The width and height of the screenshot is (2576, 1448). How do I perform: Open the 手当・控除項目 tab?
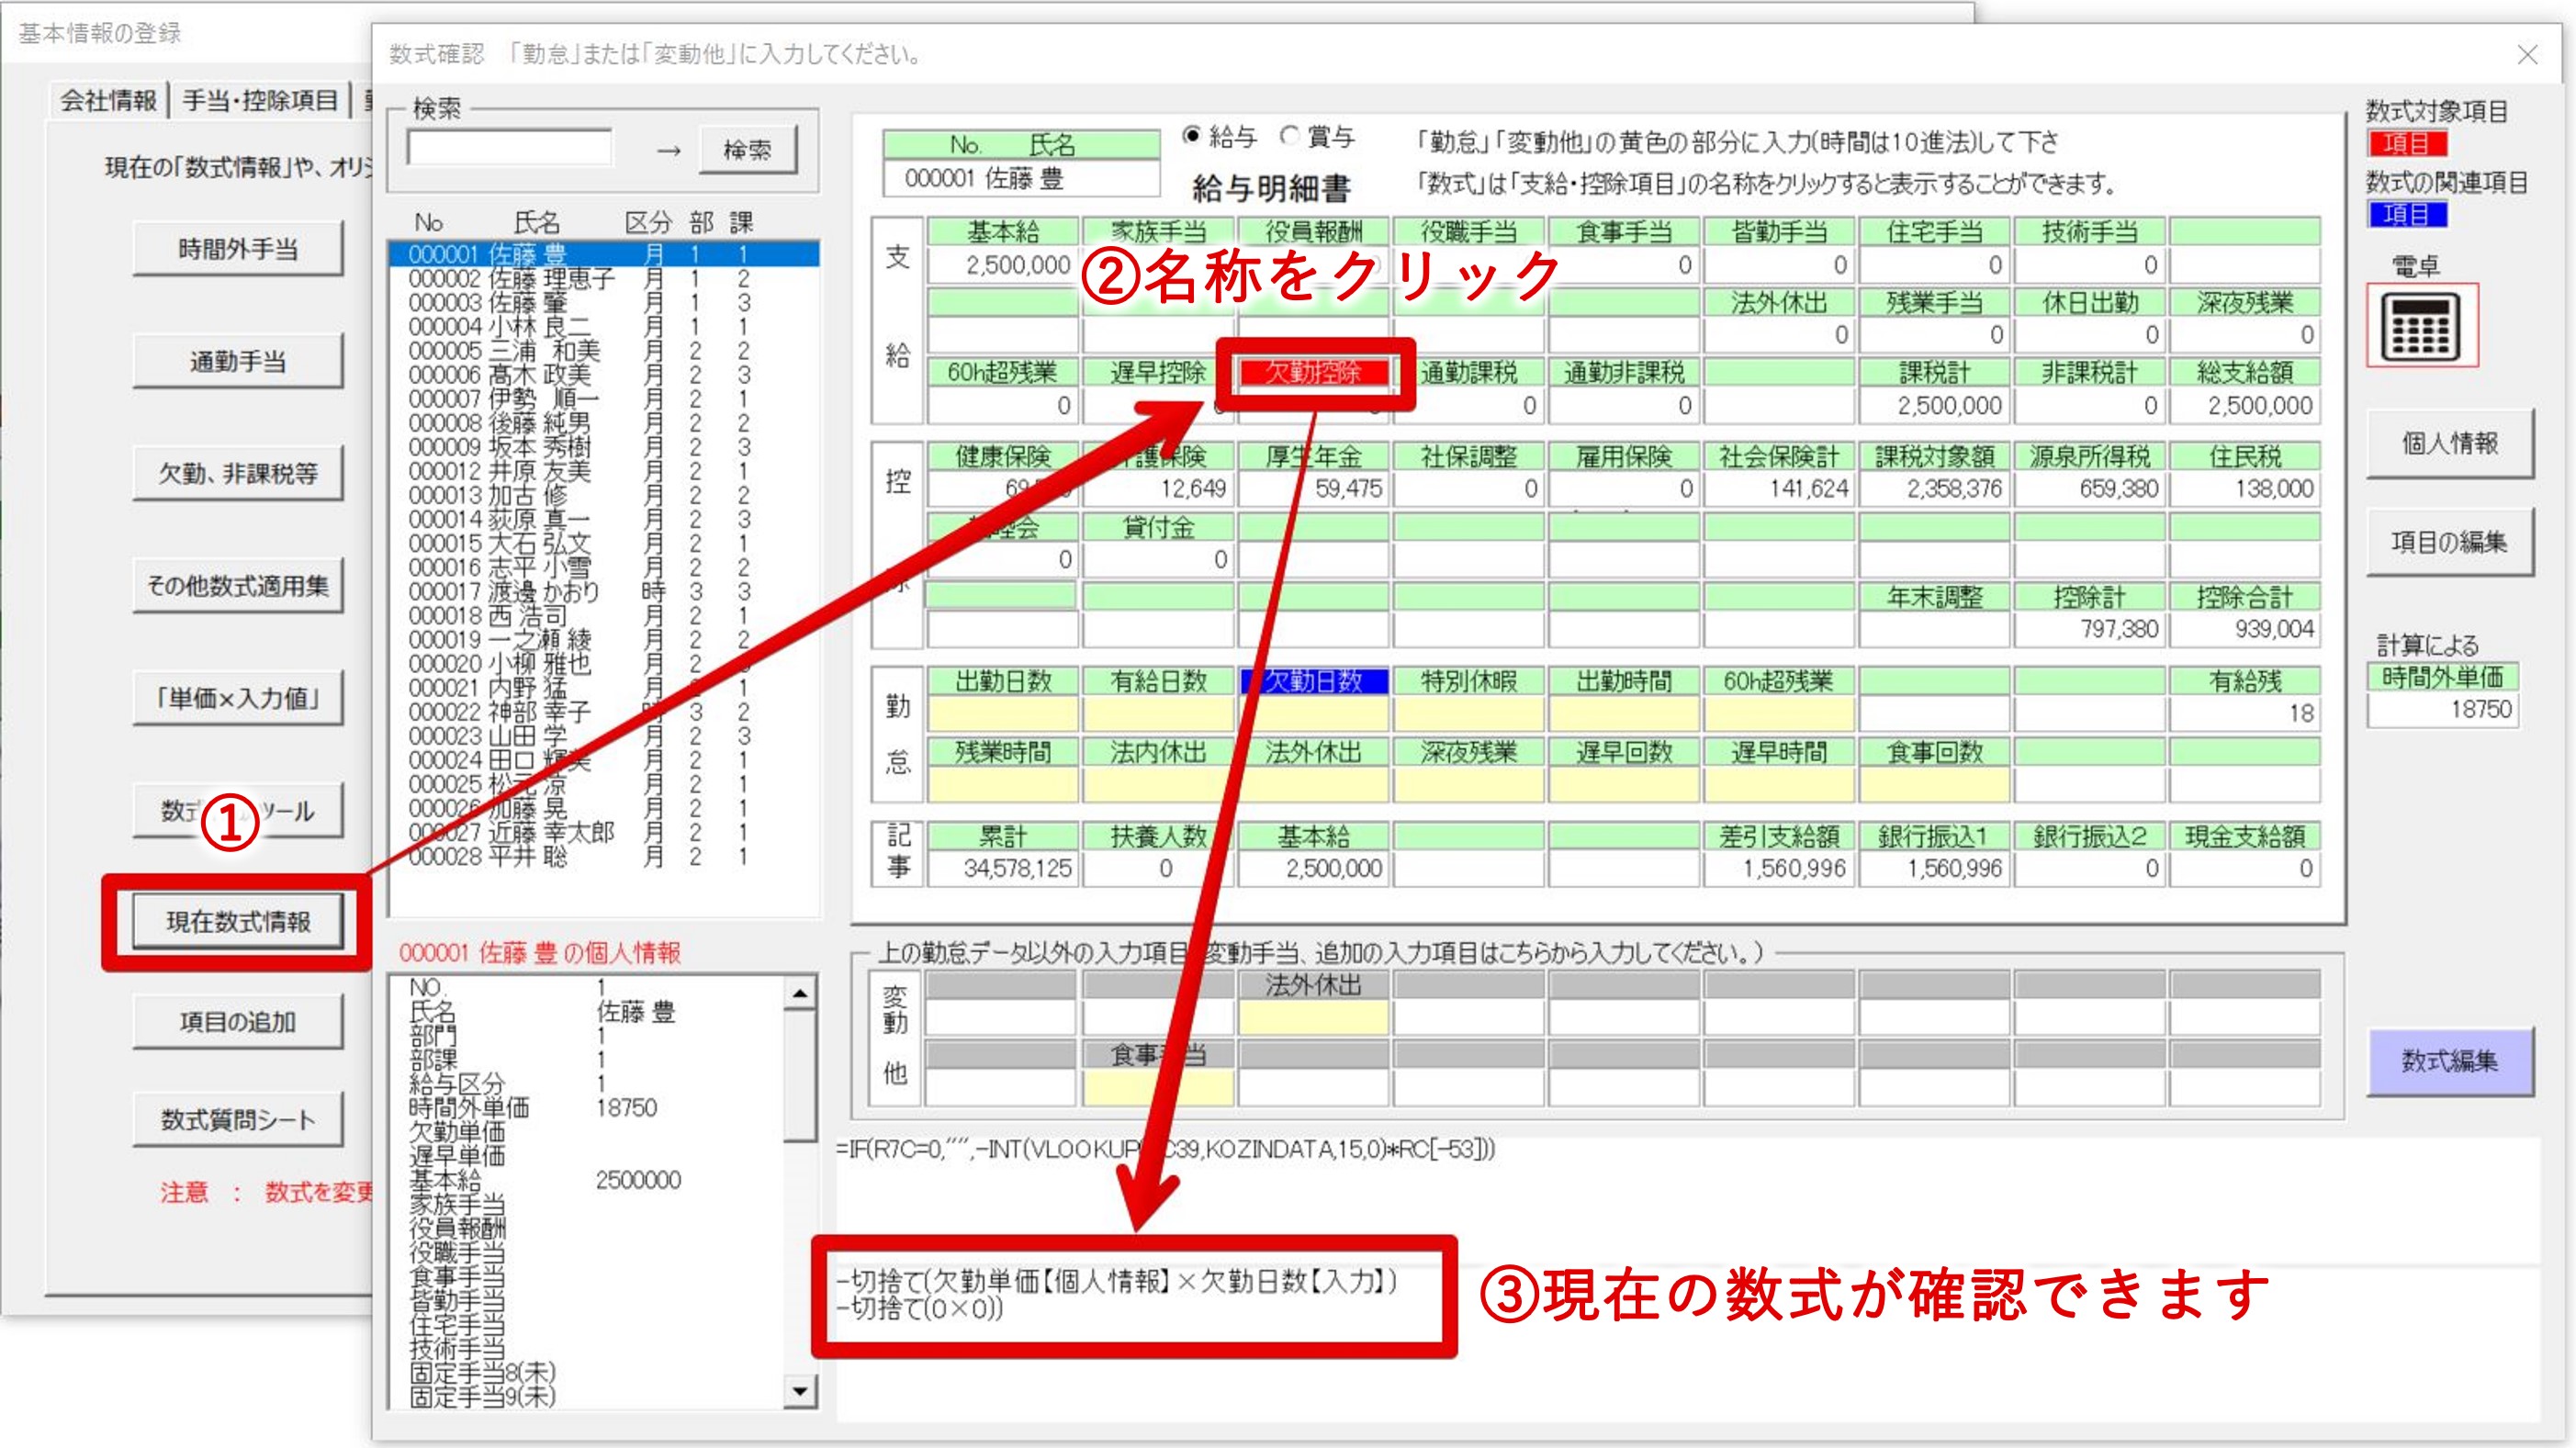click(260, 100)
